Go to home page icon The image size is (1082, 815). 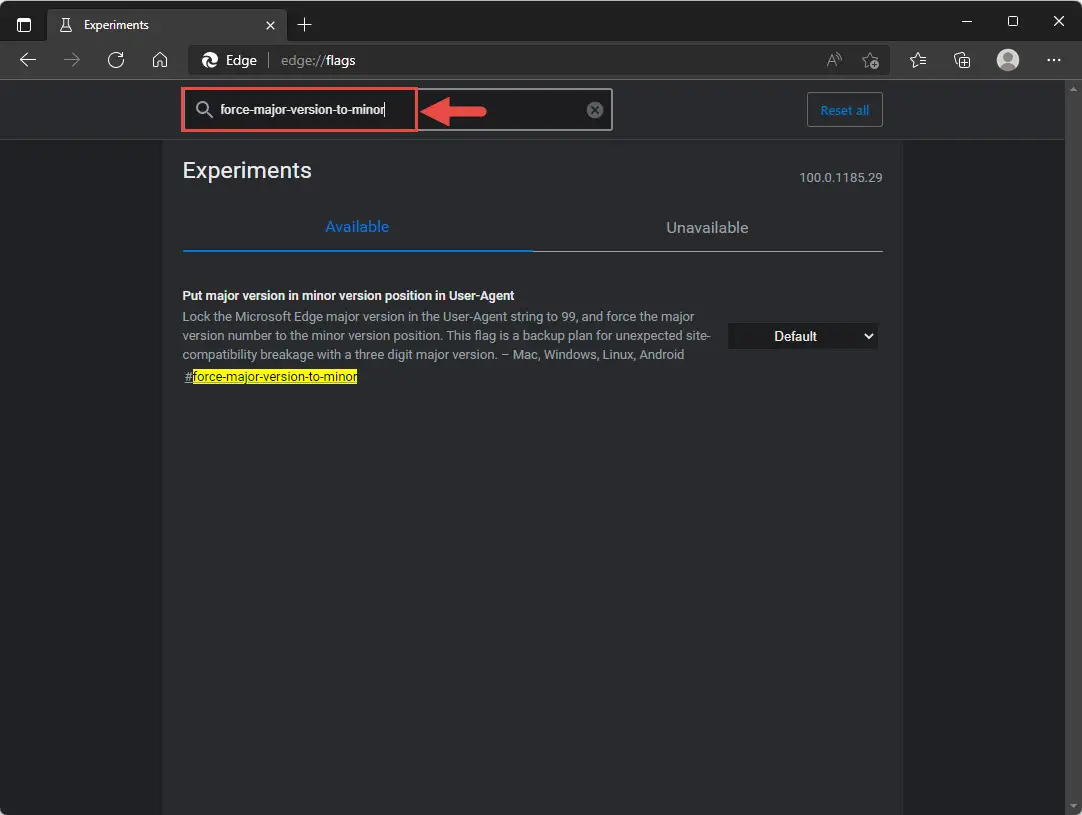[x=159, y=60]
